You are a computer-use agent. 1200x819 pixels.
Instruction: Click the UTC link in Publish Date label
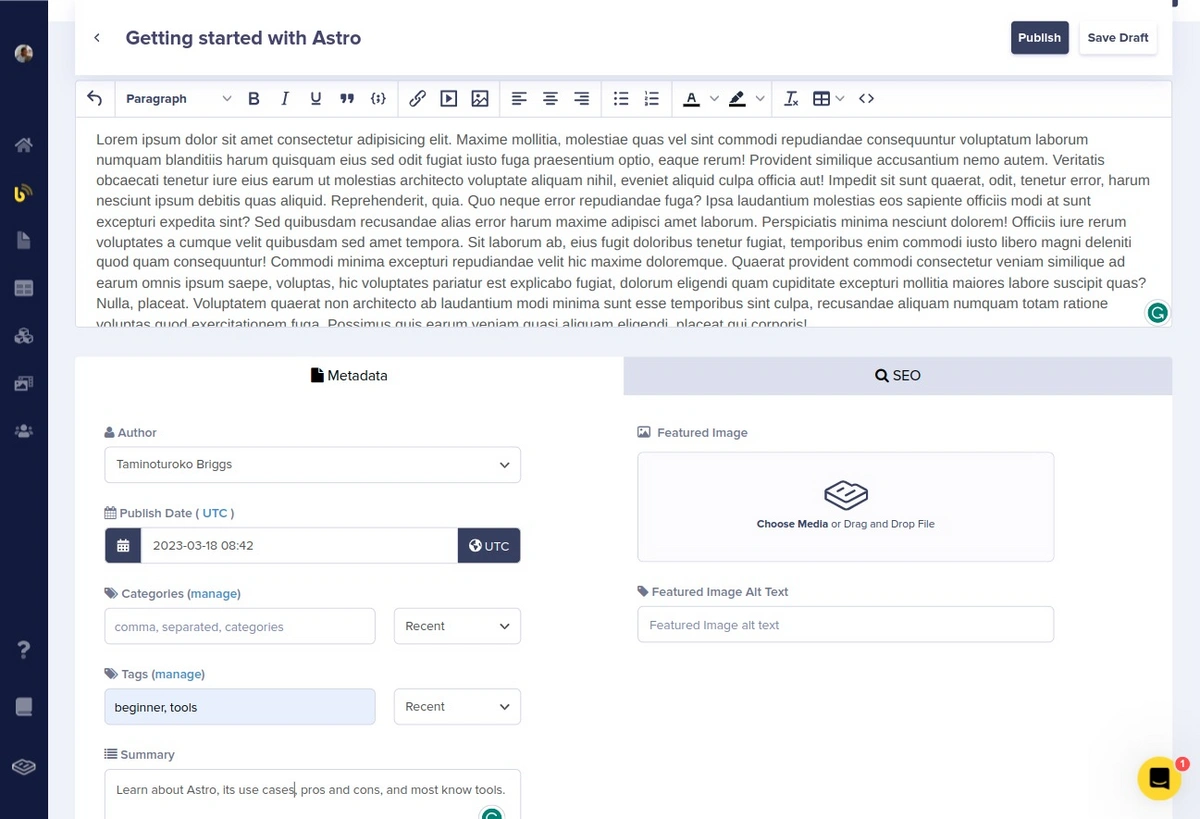(x=215, y=513)
